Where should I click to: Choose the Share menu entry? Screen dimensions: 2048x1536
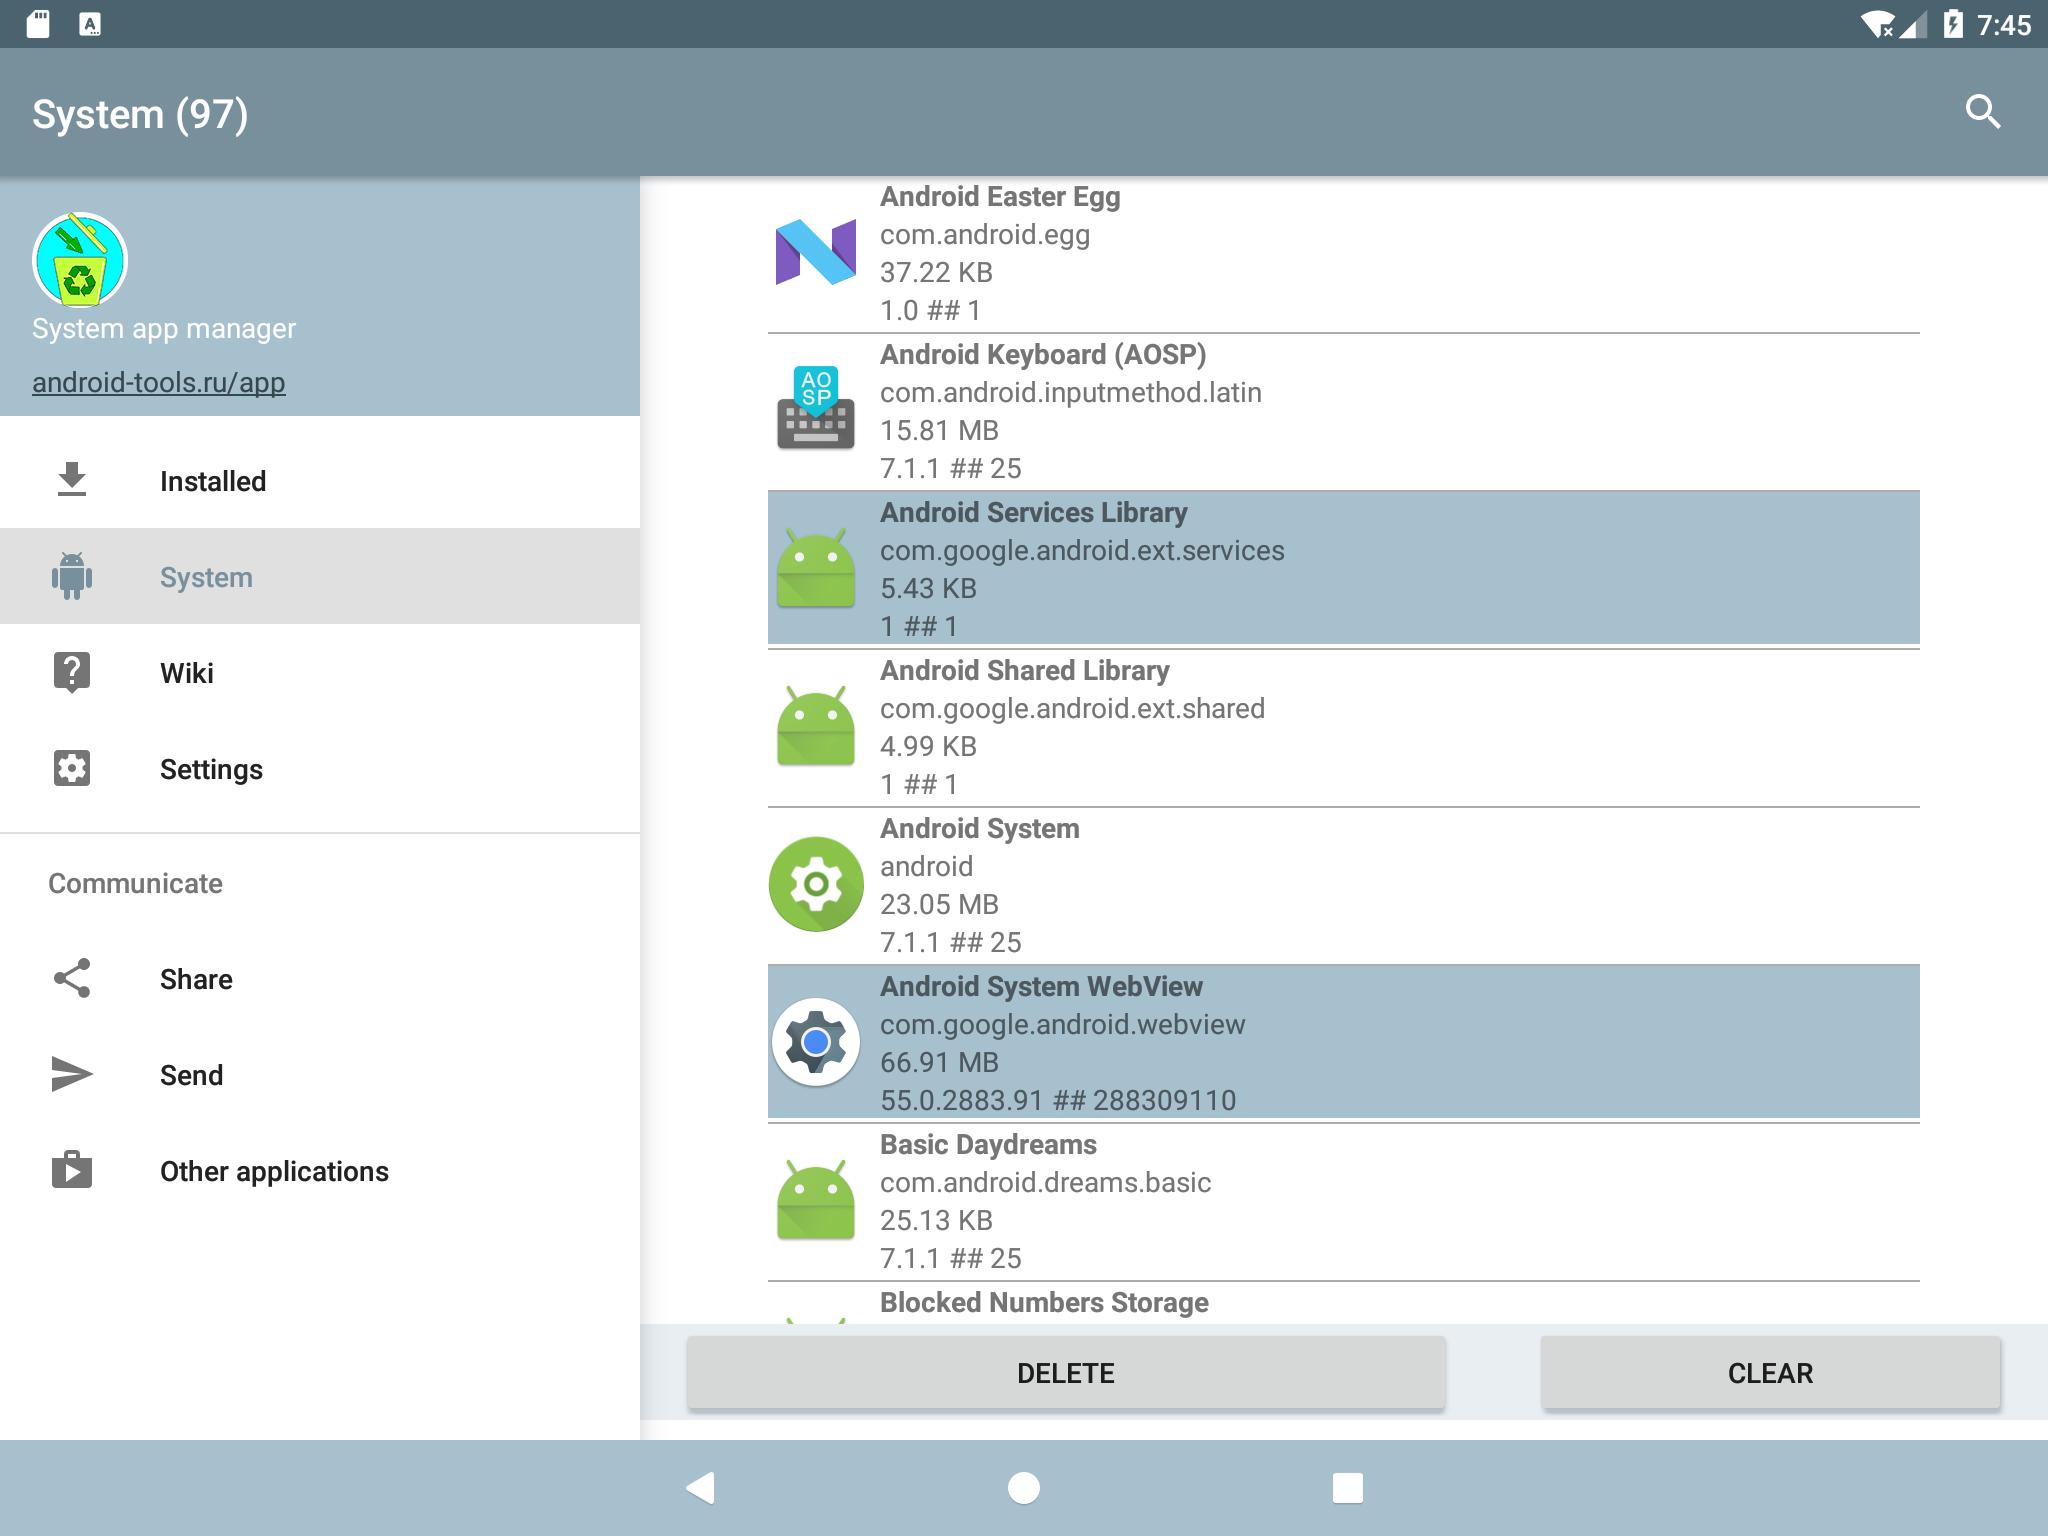320,979
